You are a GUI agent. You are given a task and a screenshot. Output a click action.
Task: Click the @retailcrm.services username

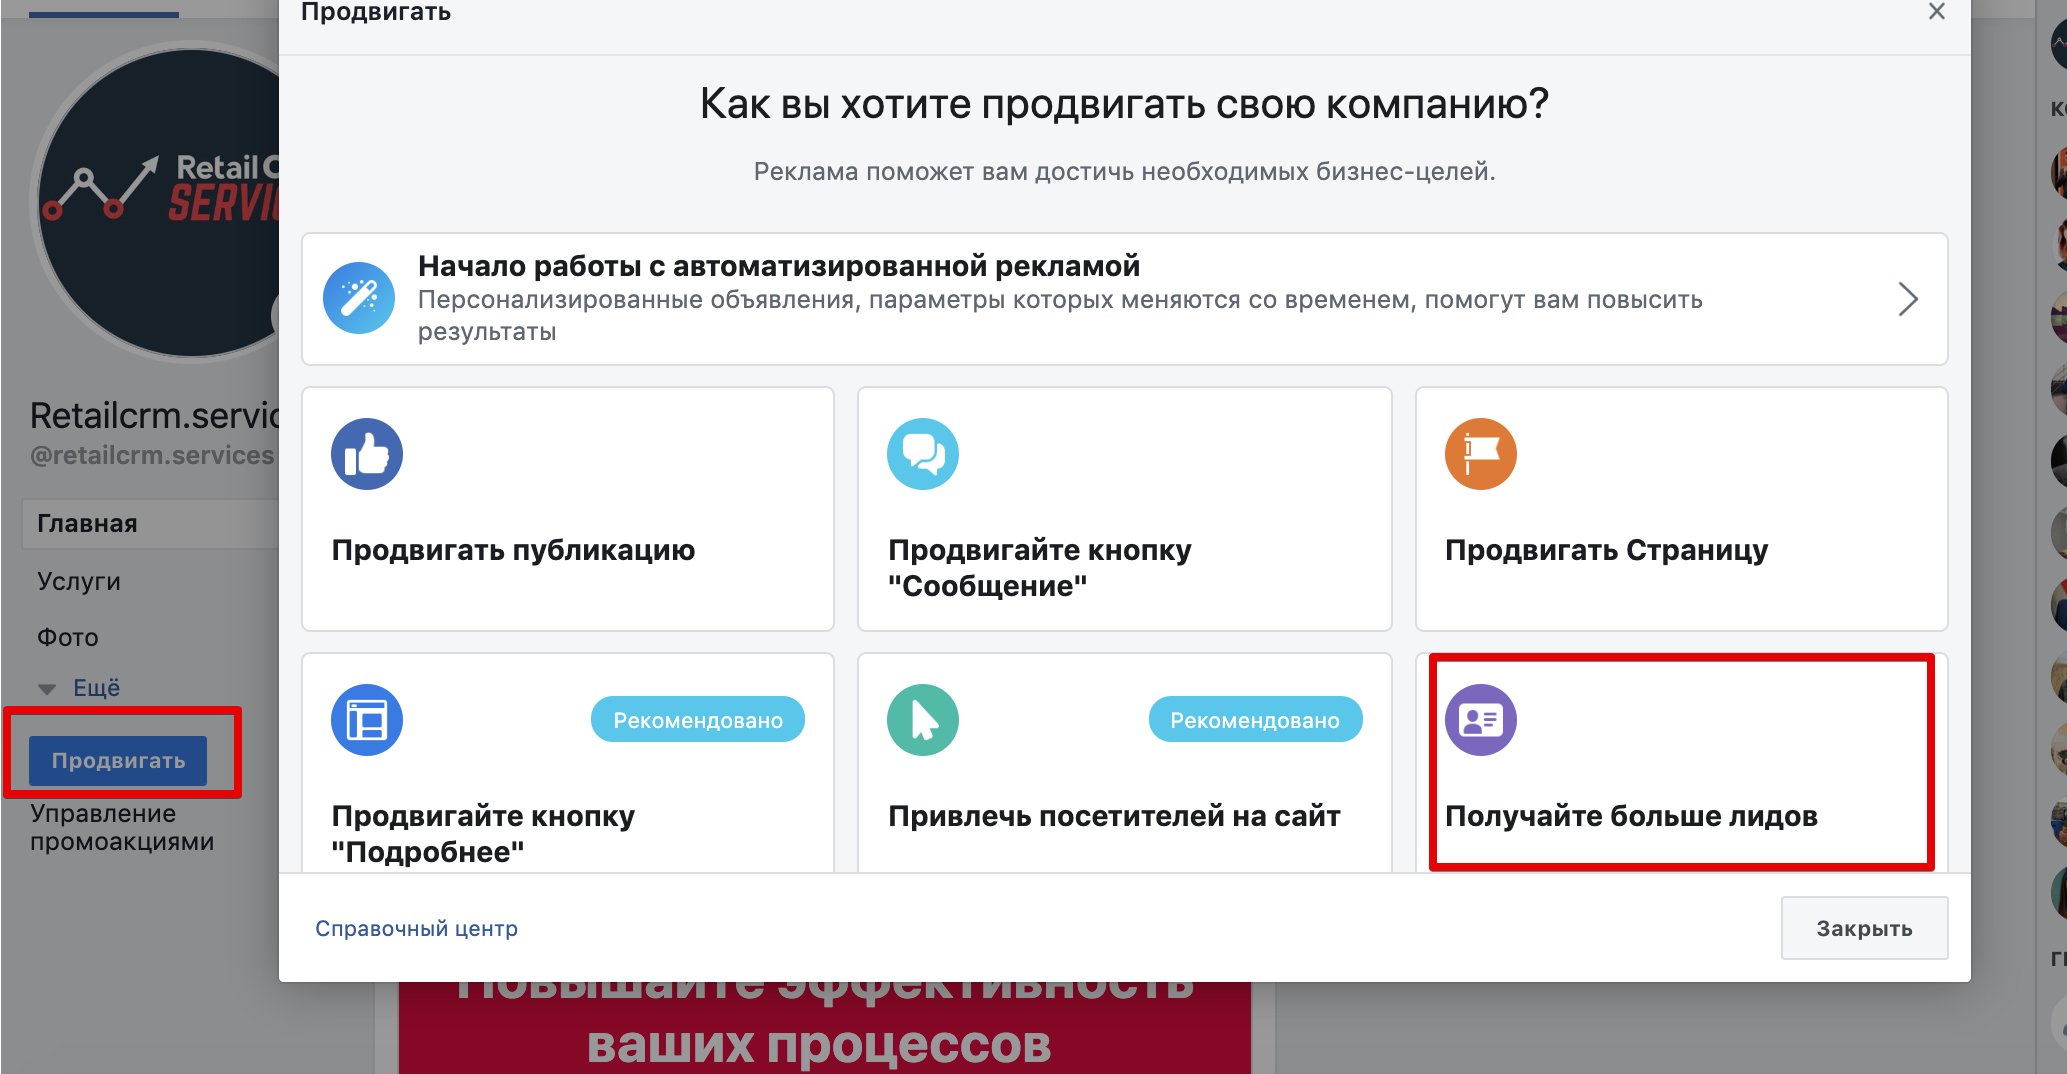click(152, 456)
